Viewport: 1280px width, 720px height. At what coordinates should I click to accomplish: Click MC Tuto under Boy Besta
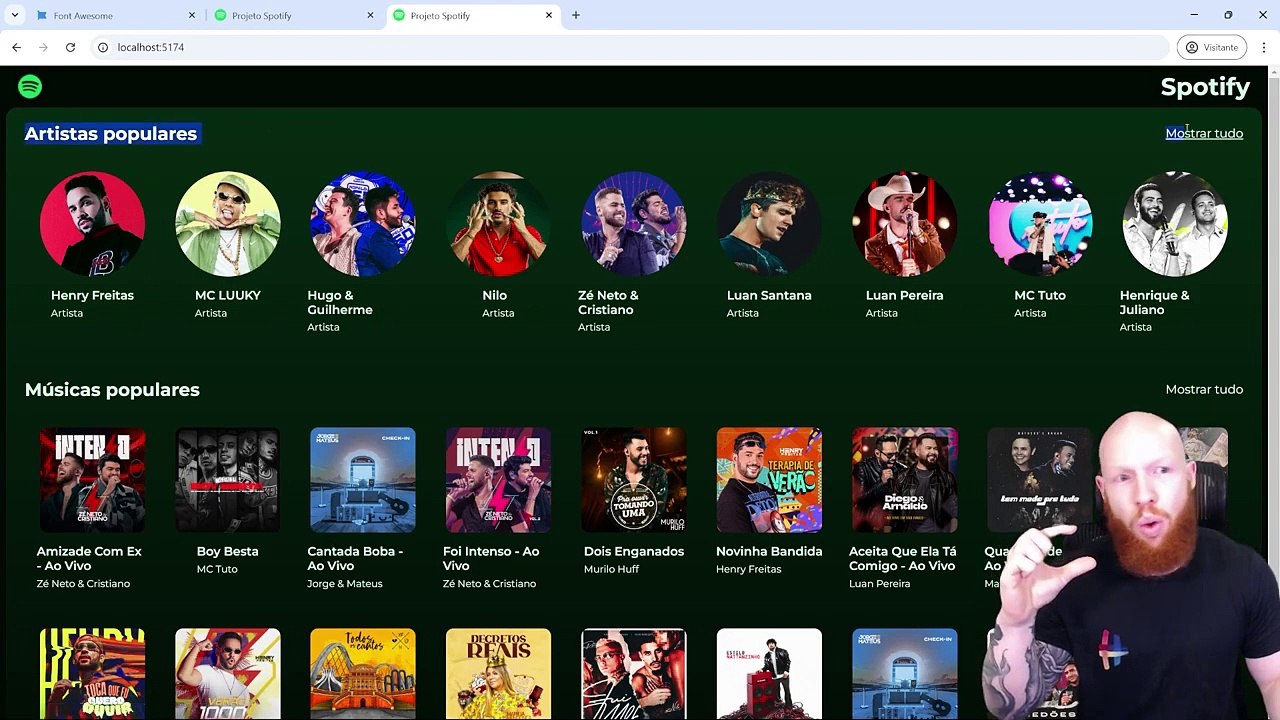pyautogui.click(x=217, y=569)
